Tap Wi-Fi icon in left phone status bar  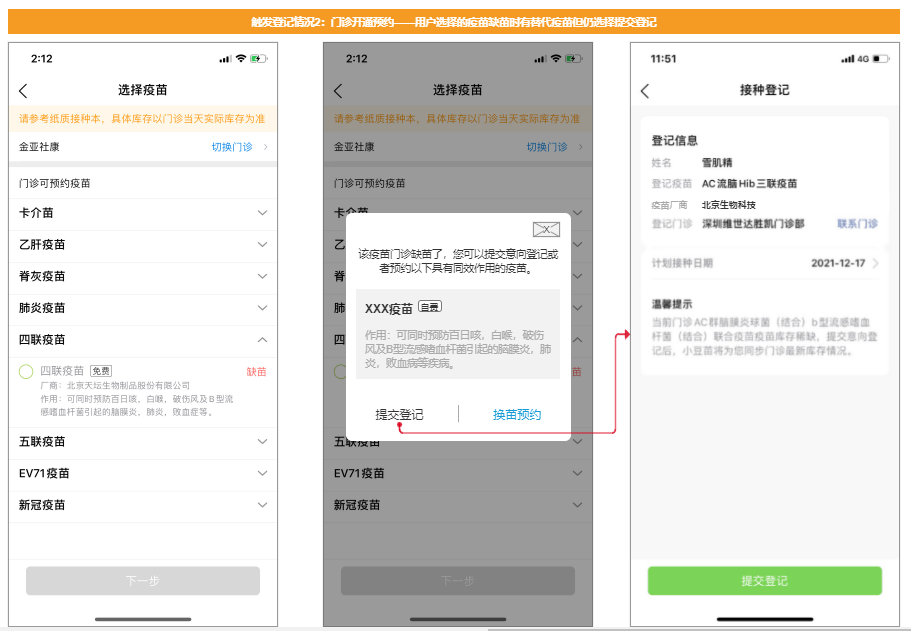coord(241,59)
